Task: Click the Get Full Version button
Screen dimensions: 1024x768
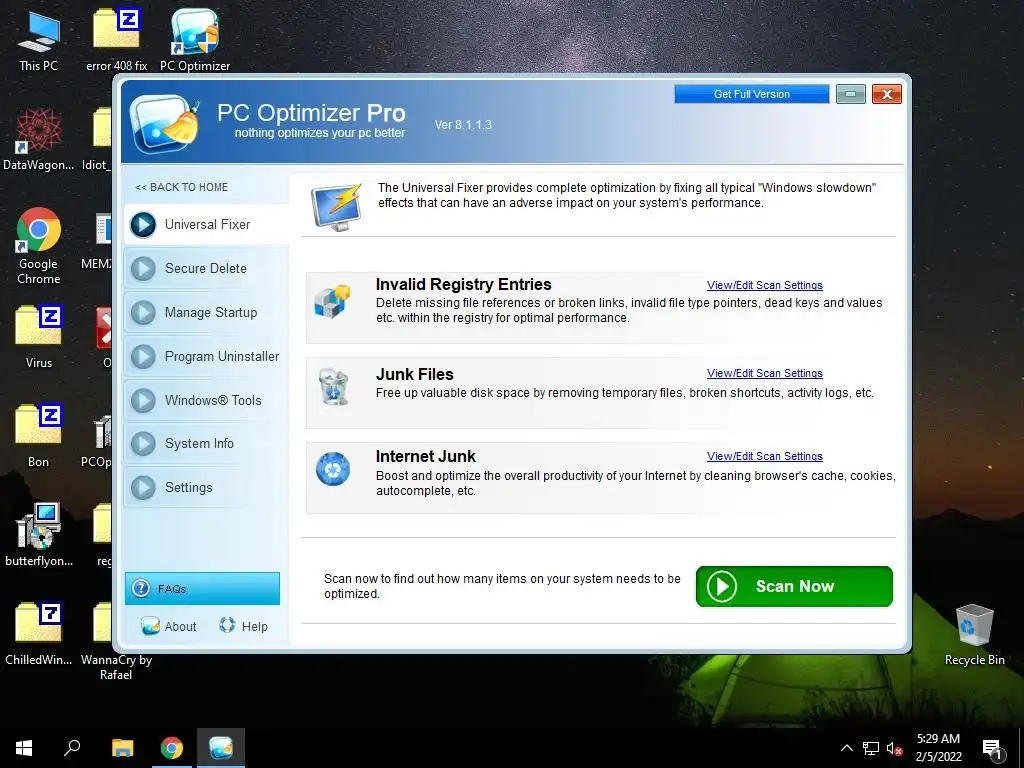Action: (x=752, y=94)
